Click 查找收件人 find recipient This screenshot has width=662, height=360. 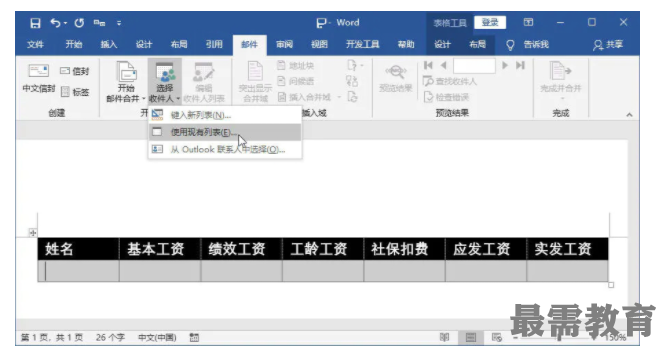pyautogui.click(x=450, y=81)
